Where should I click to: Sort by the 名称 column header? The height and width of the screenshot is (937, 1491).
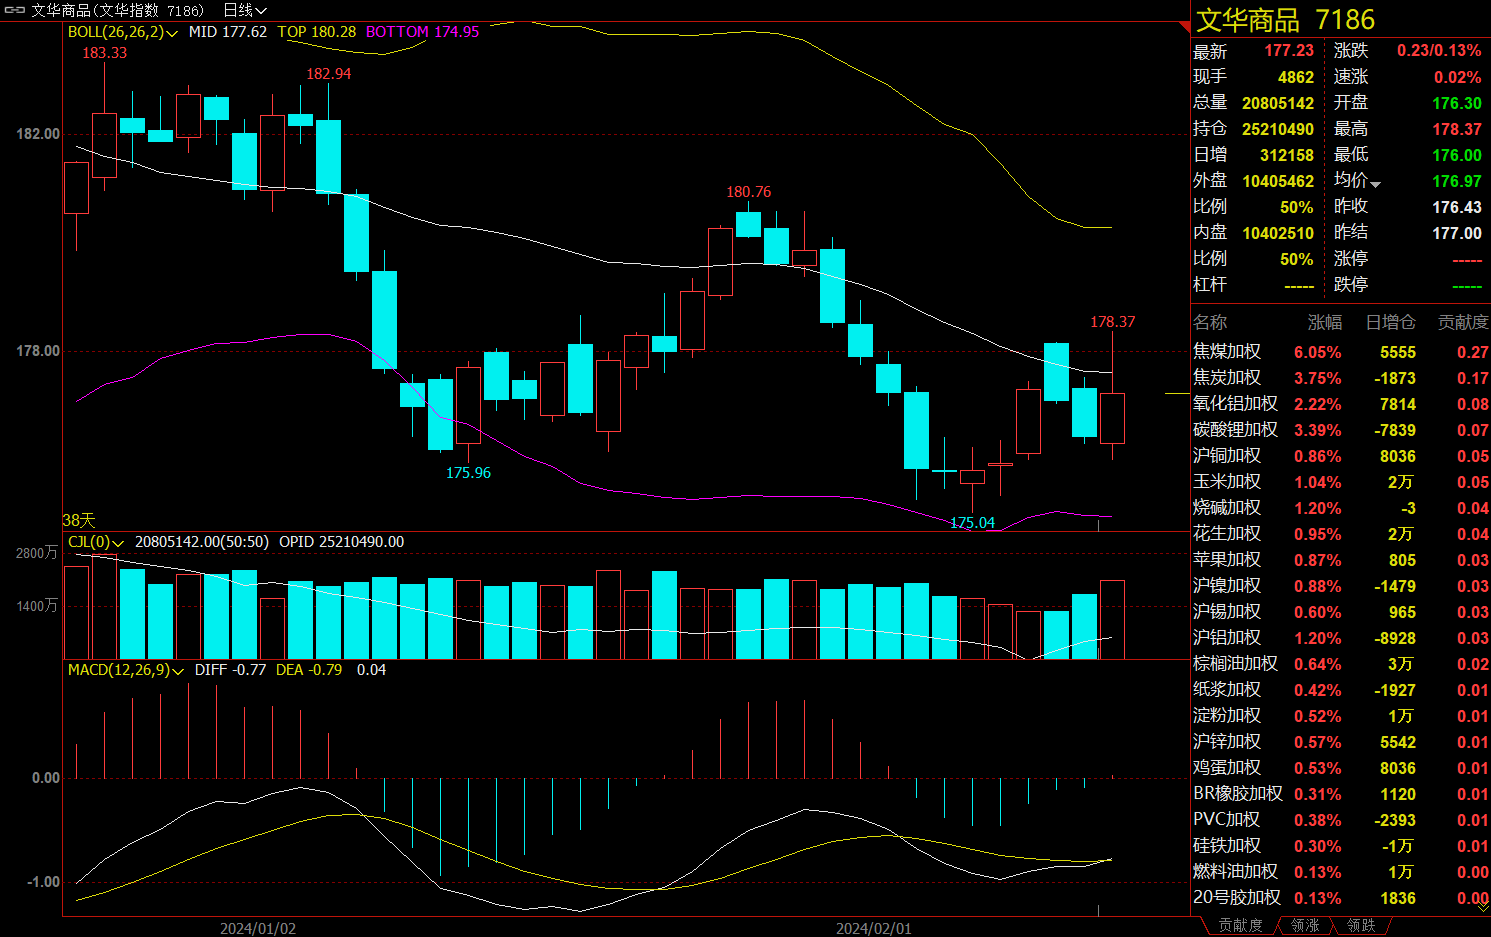click(1210, 322)
